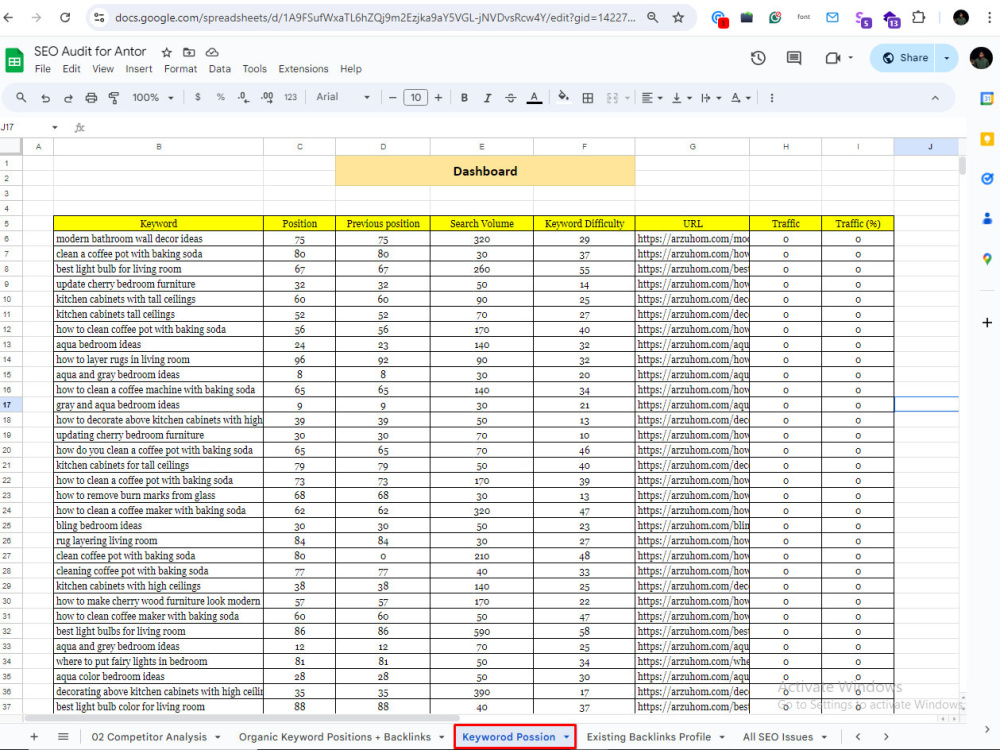Image resolution: width=1000 pixels, height=750 pixels.
Task: Switch to 02 Competitor Analysis tab
Action: pyautogui.click(x=149, y=737)
